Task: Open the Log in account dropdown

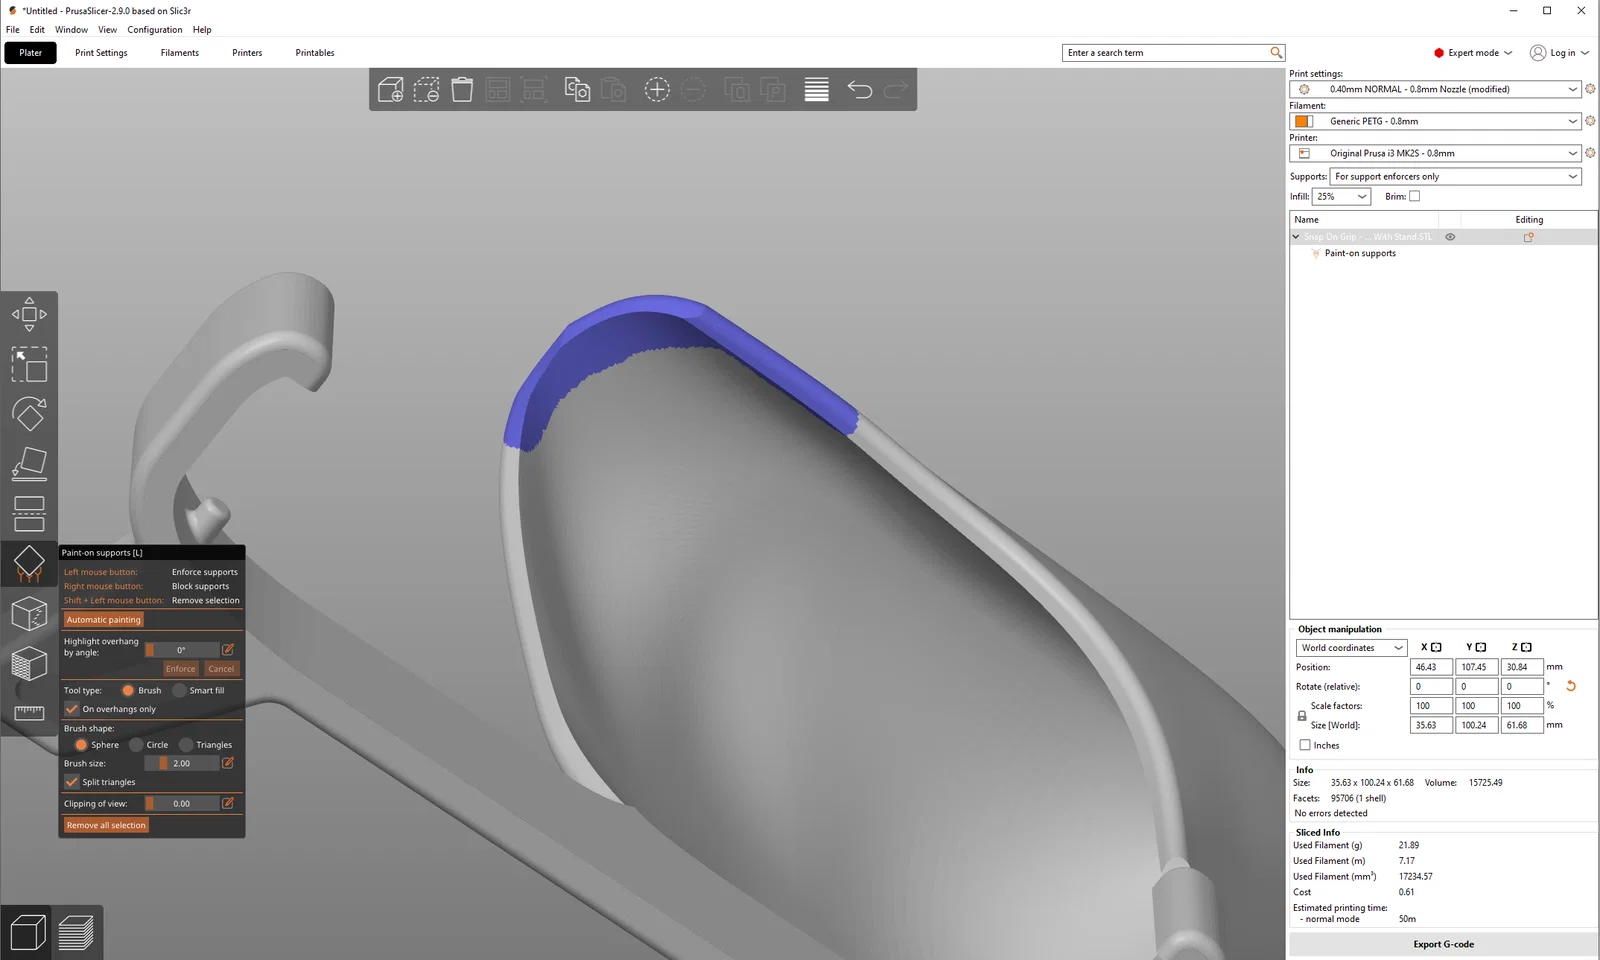Action: point(1559,53)
